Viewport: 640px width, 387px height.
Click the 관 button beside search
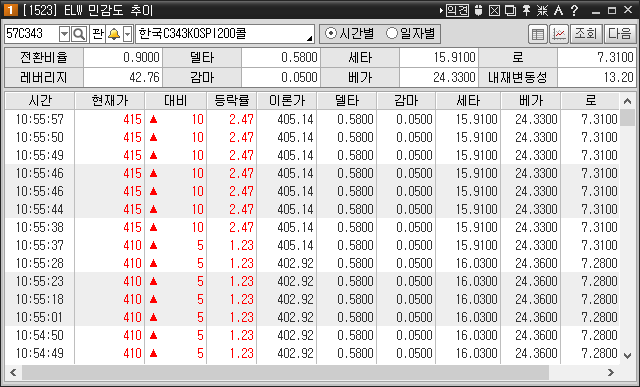pyautogui.click(x=98, y=34)
